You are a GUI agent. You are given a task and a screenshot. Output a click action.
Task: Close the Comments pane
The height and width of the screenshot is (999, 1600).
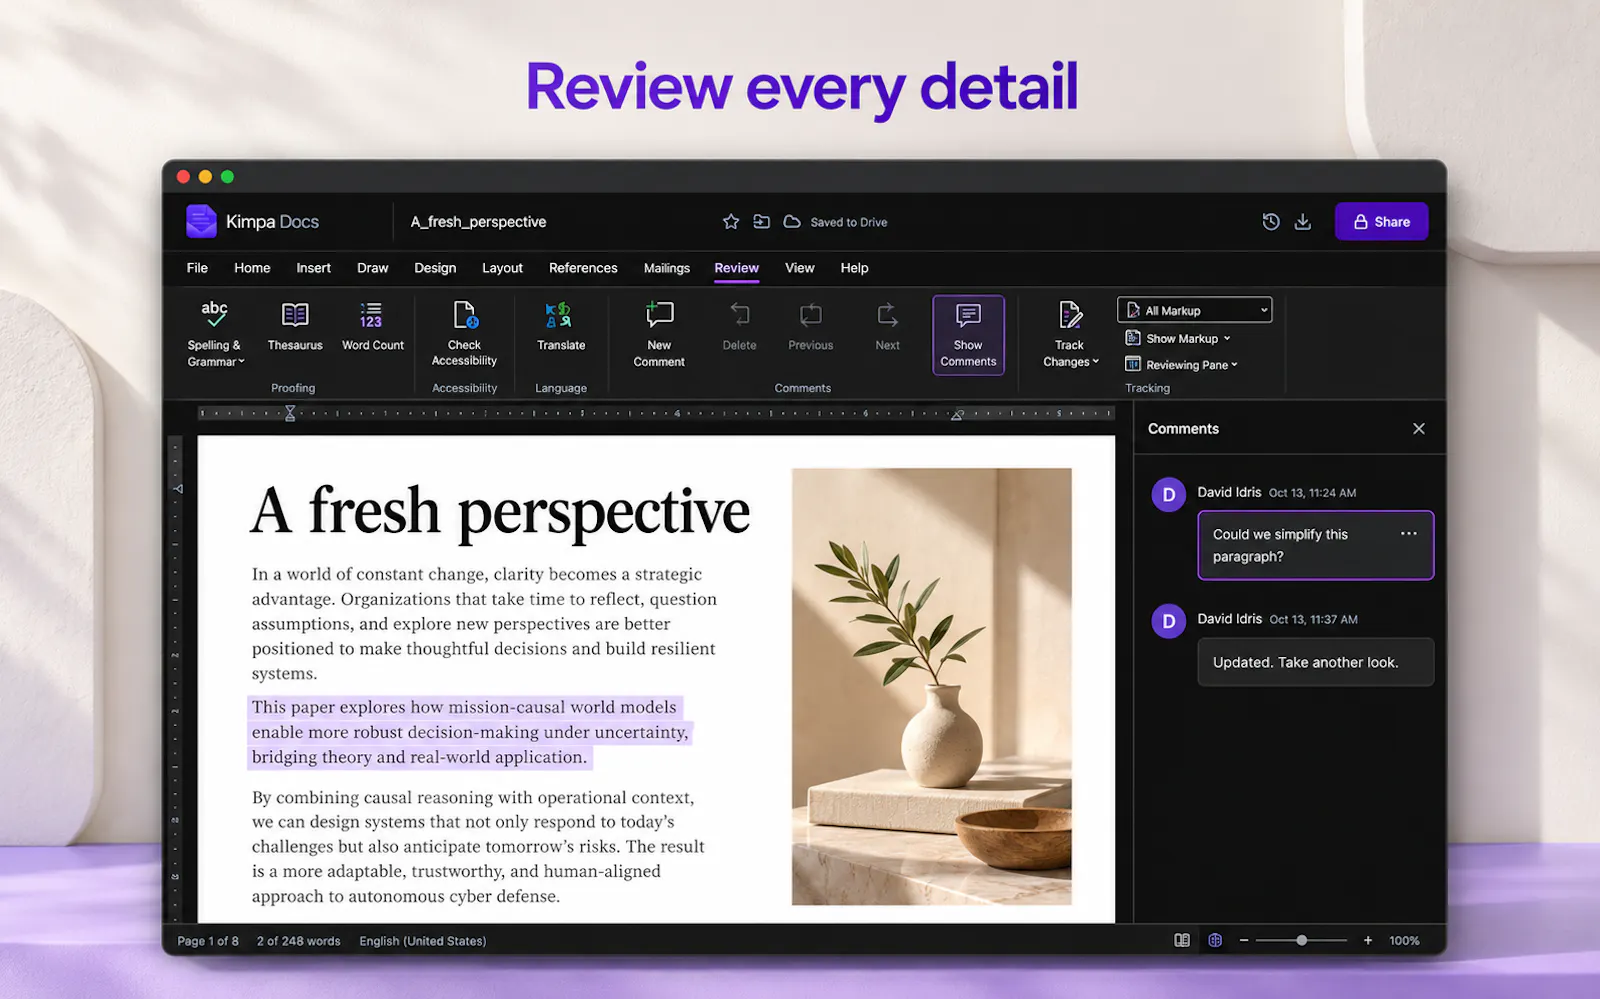click(1419, 429)
